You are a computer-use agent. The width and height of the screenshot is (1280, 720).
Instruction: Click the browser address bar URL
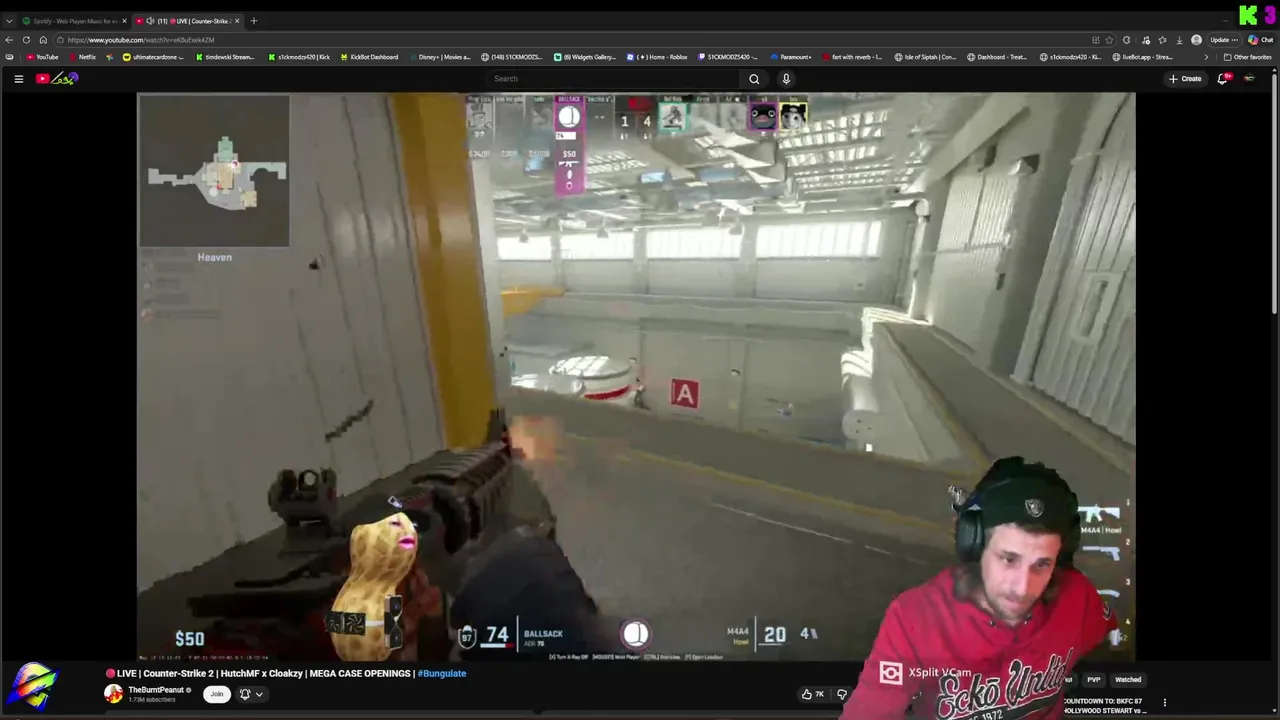pos(140,40)
